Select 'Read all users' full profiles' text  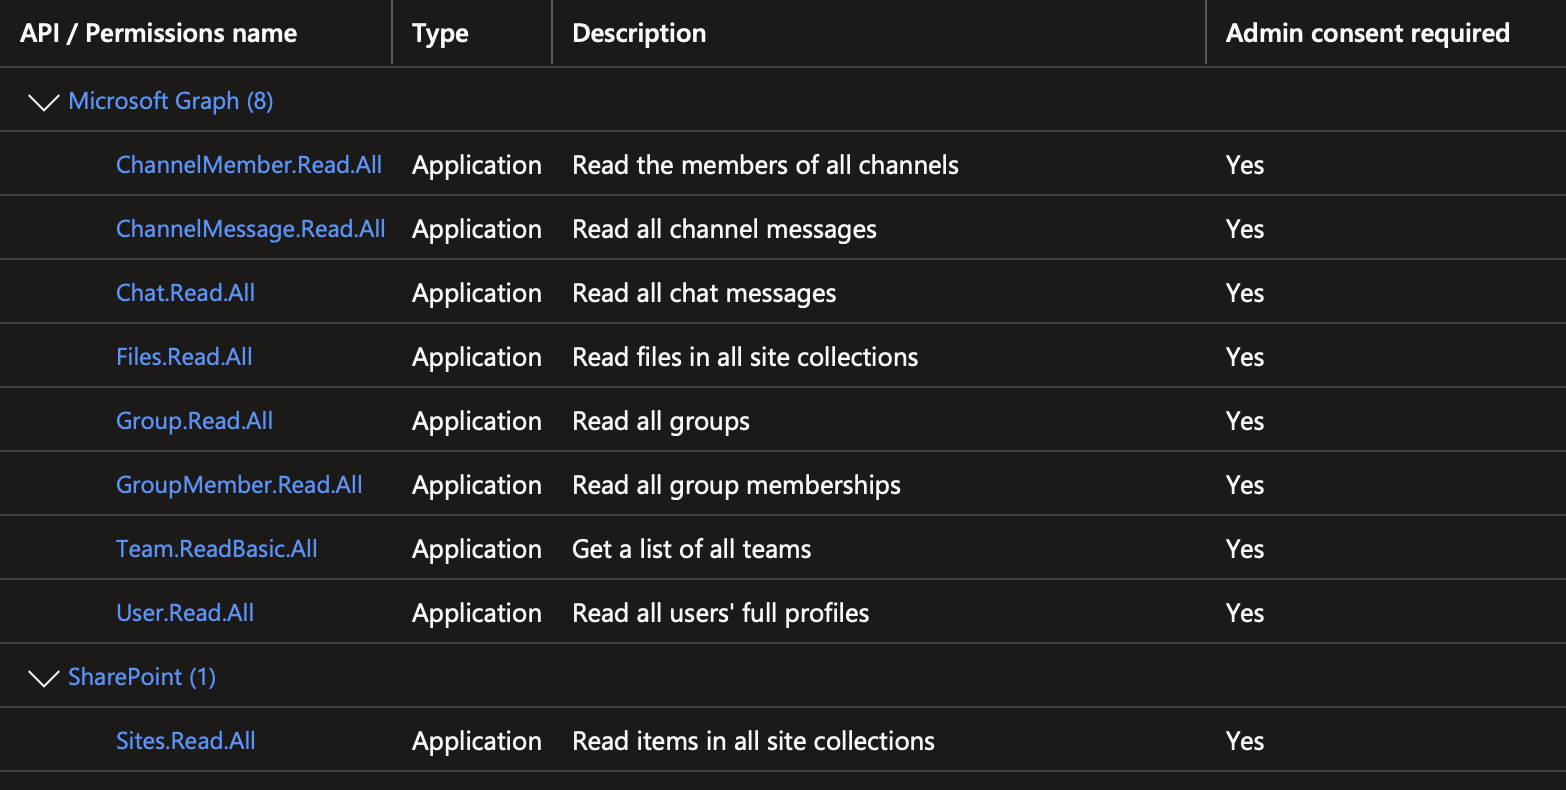click(720, 613)
